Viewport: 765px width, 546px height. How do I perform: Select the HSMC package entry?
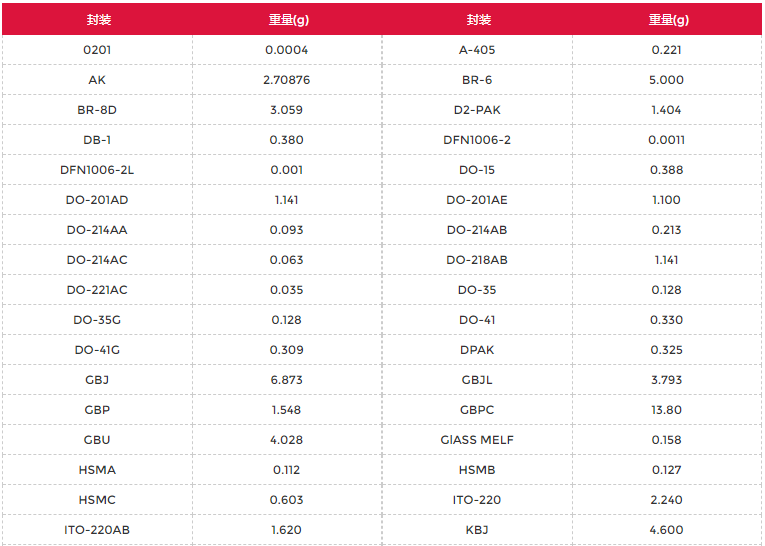click(x=97, y=500)
